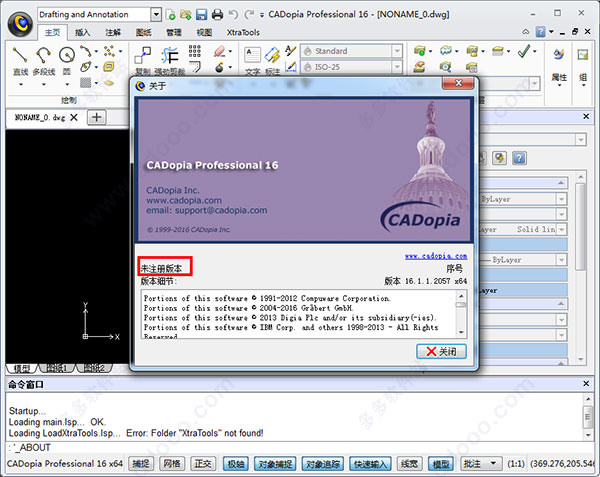
Task: Click the CADopia application logo button
Action: (20, 24)
